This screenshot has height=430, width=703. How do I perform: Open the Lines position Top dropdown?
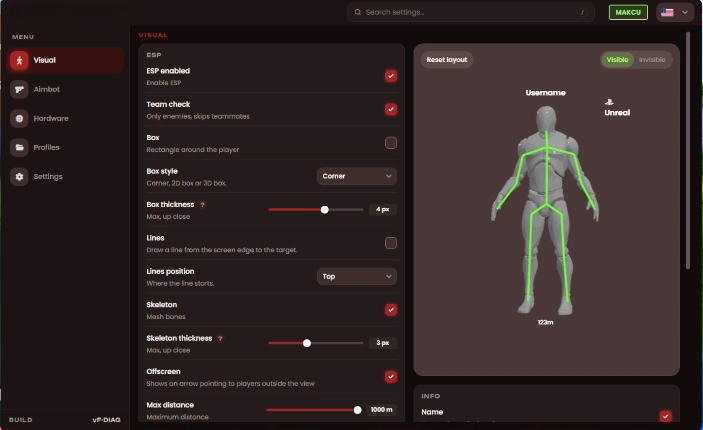pos(357,277)
